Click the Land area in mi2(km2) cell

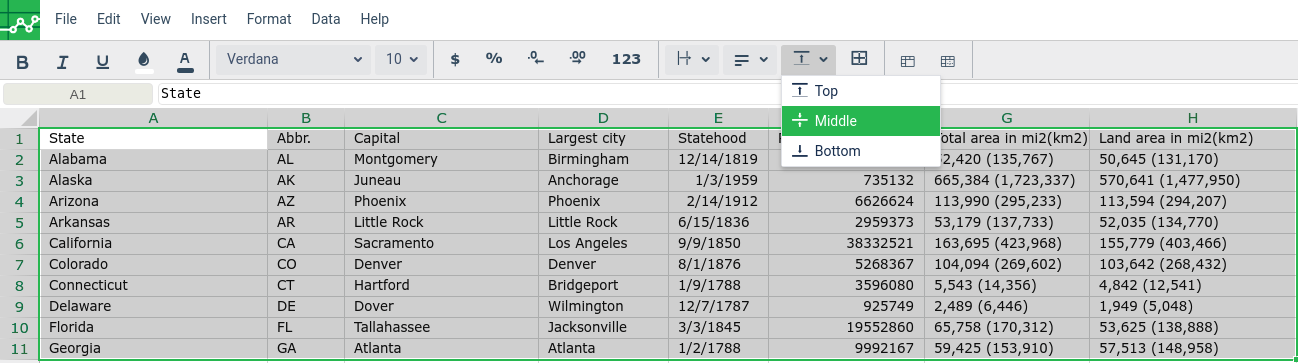[1193, 138]
